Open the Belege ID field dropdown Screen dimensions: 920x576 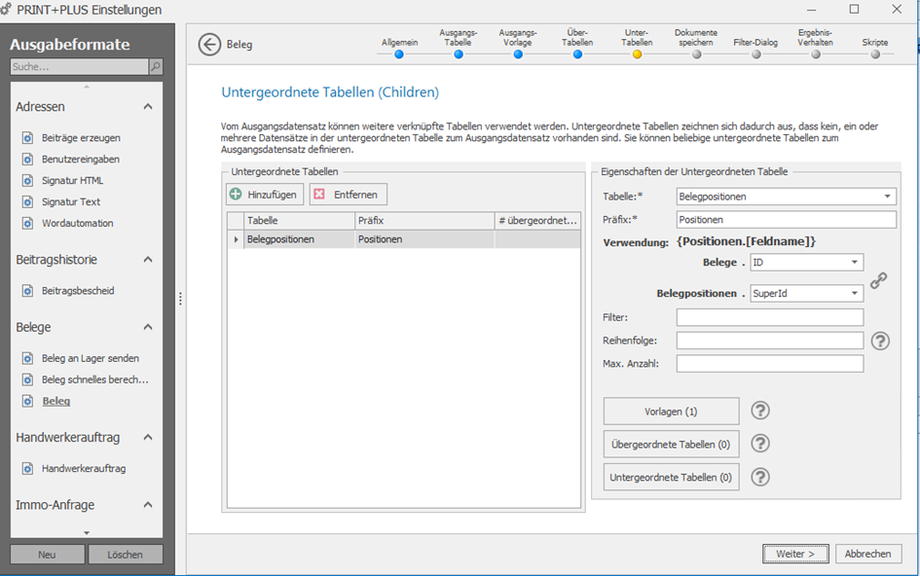[855, 262]
